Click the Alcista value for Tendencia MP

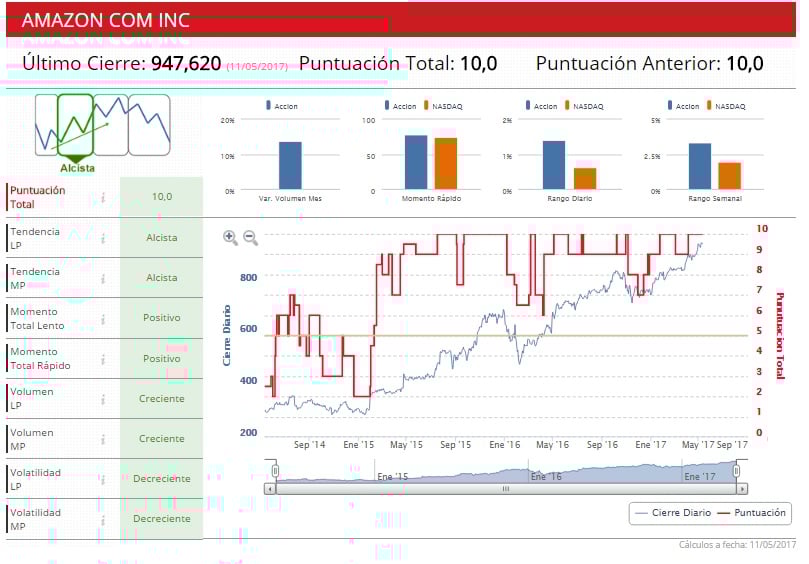pos(161,278)
